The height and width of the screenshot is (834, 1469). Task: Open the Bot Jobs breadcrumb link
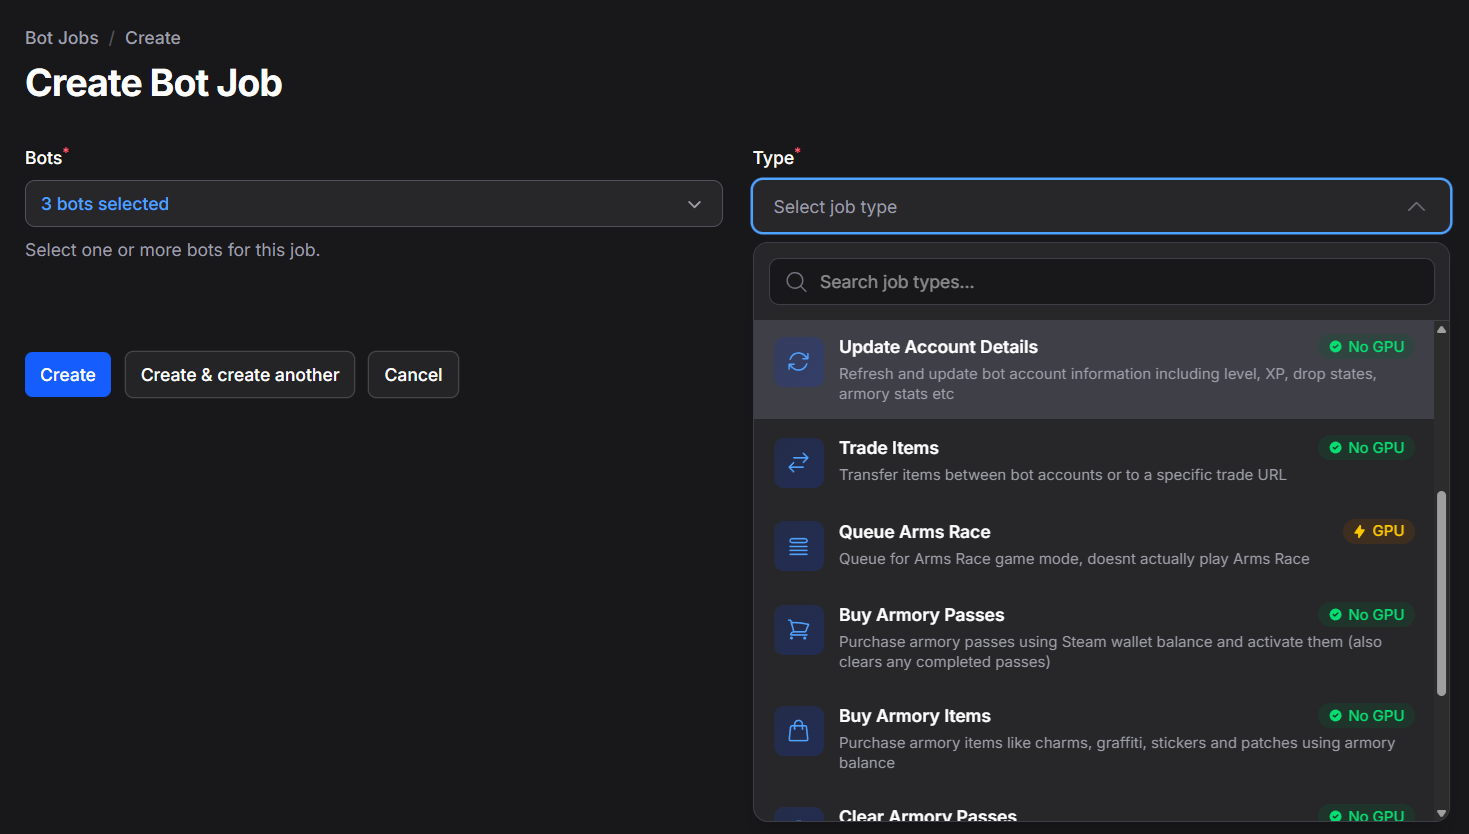[x=61, y=37]
